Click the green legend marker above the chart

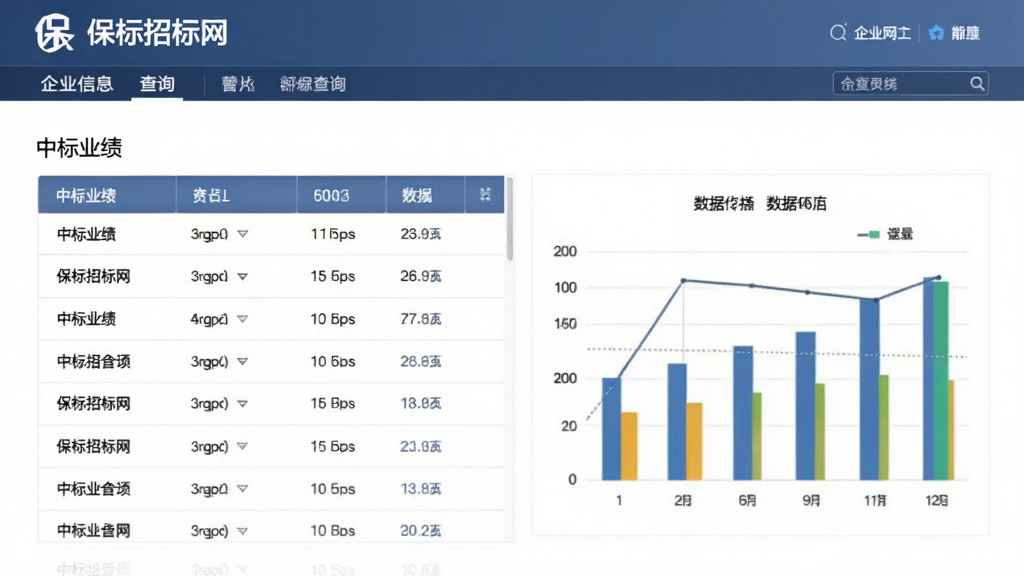874,234
